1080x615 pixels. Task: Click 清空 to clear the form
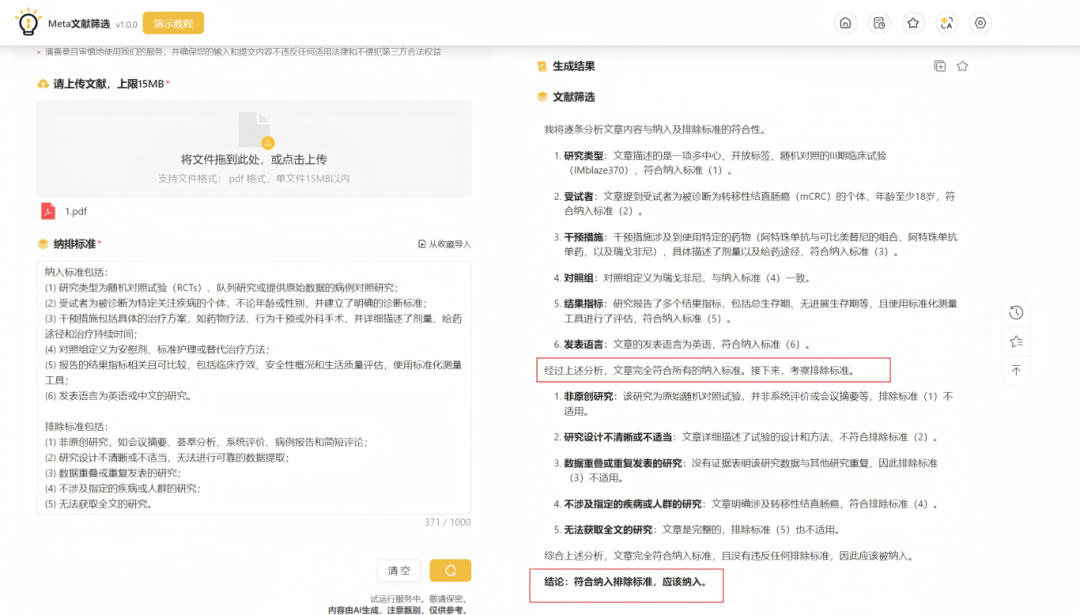[399, 570]
